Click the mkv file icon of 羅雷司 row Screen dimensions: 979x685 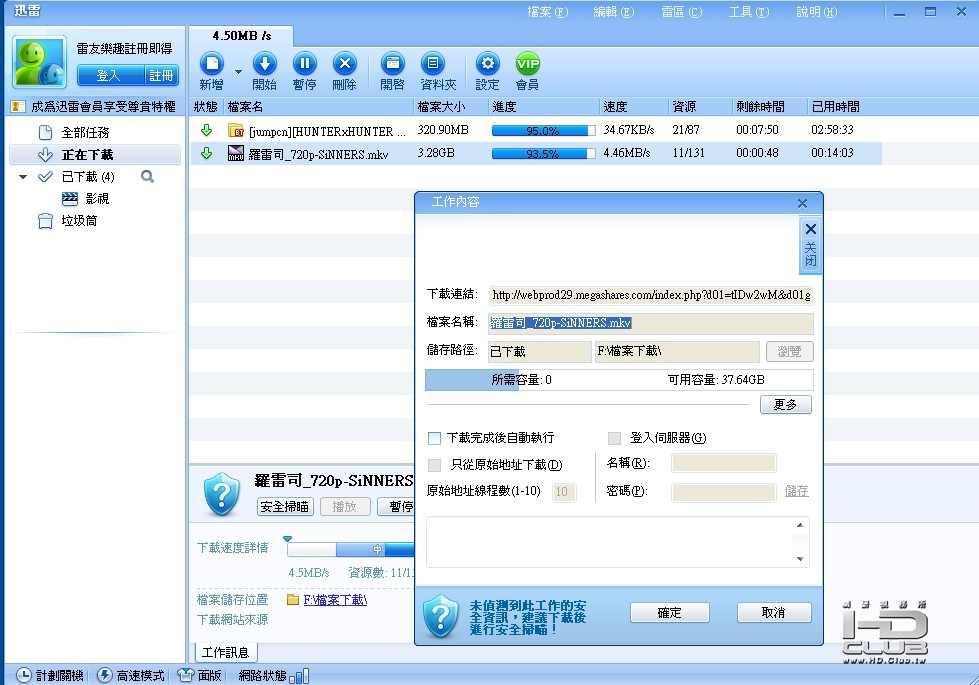[235, 153]
